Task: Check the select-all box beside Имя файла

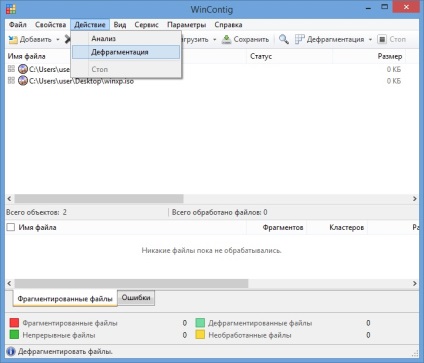Action: coord(11,227)
